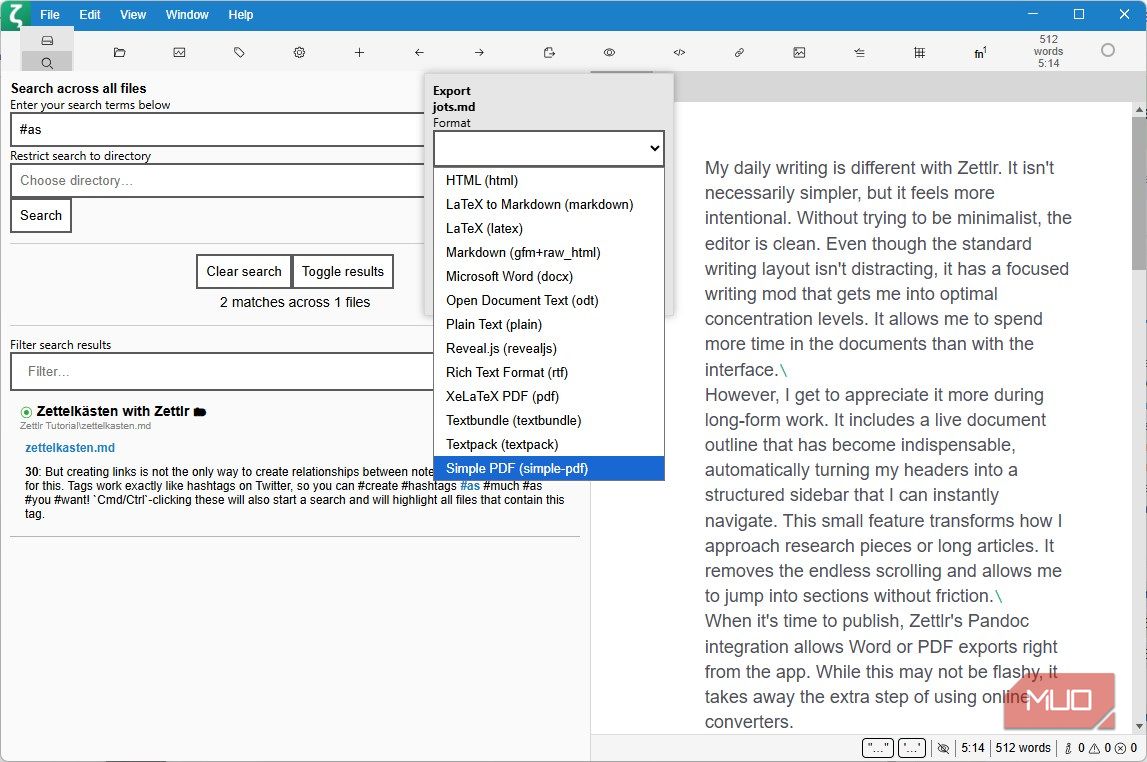Toggle the pomodoro timer circle
This screenshot has height=762, width=1147.
pyautogui.click(x=1107, y=50)
